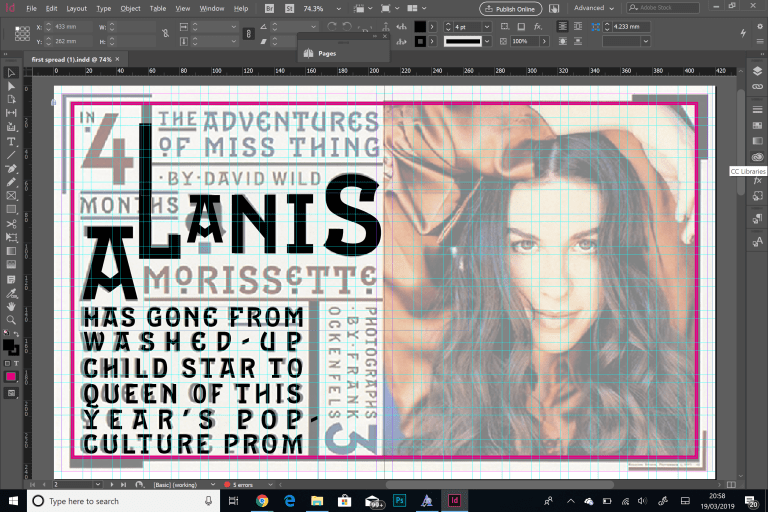Activate the Line tool

click(x=11, y=155)
